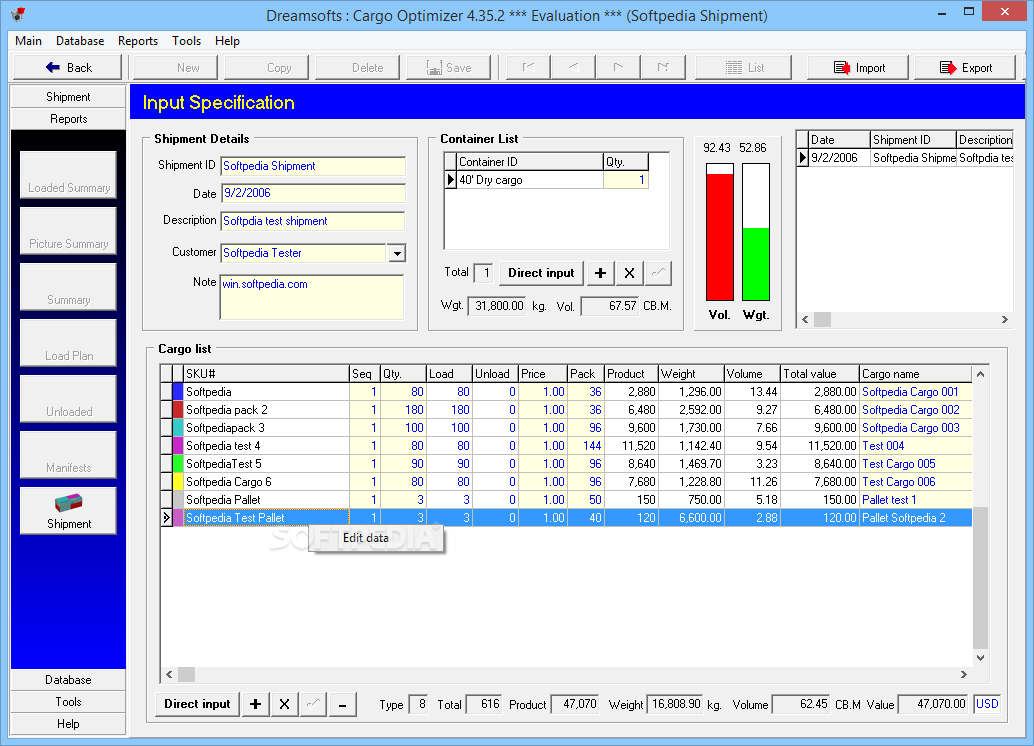Image resolution: width=1034 pixels, height=746 pixels.
Task: Click the red color swatch for Softpedia pack 2
Action: [178, 410]
